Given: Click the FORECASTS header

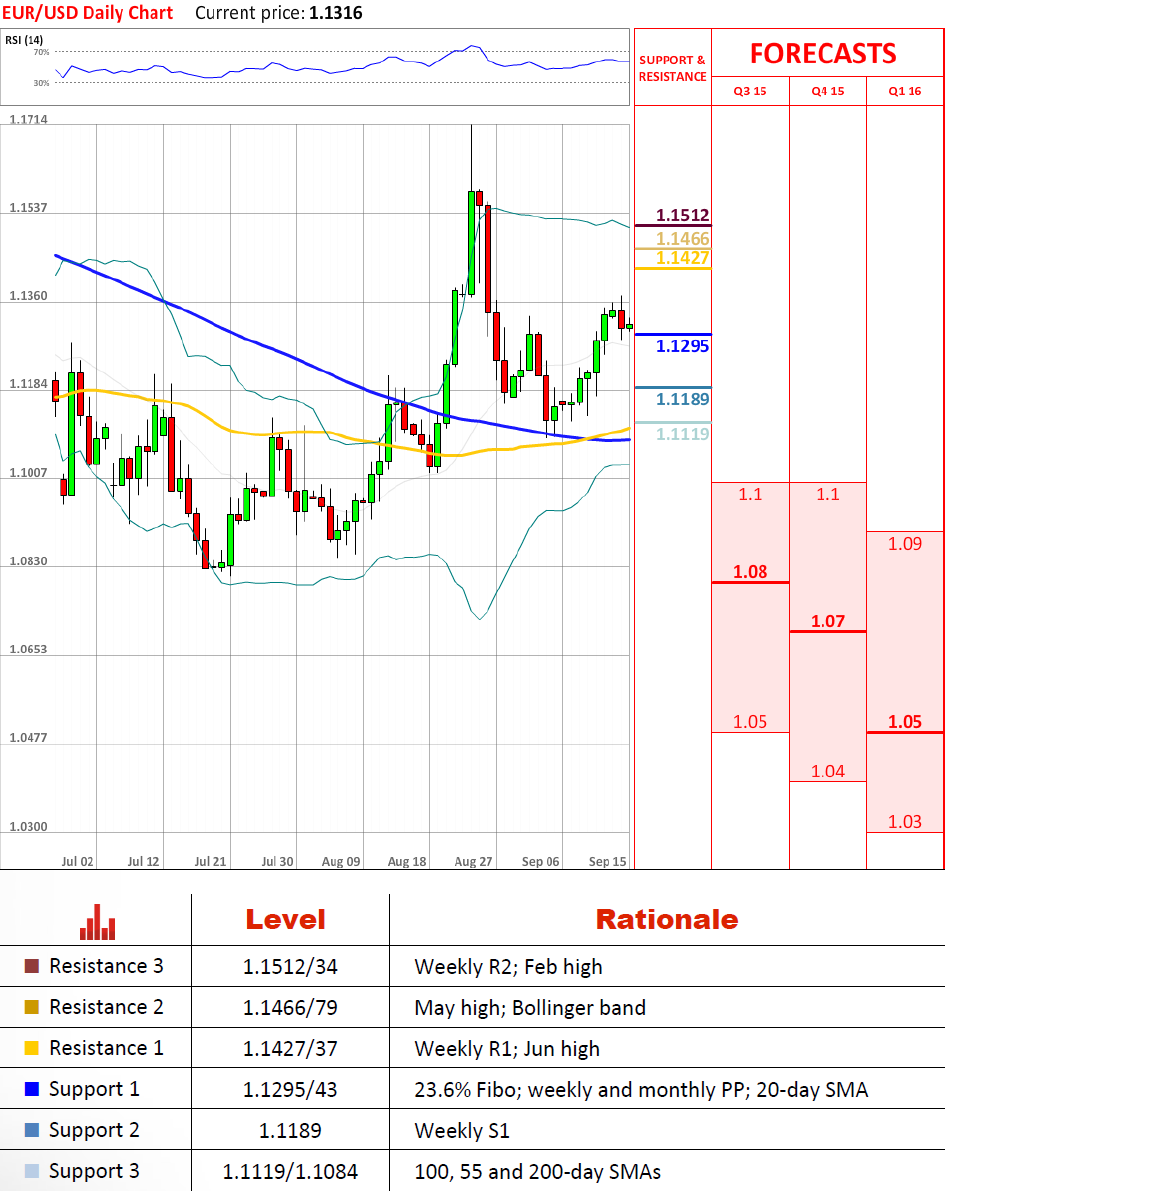Looking at the screenshot, I should click(x=823, y=54).
